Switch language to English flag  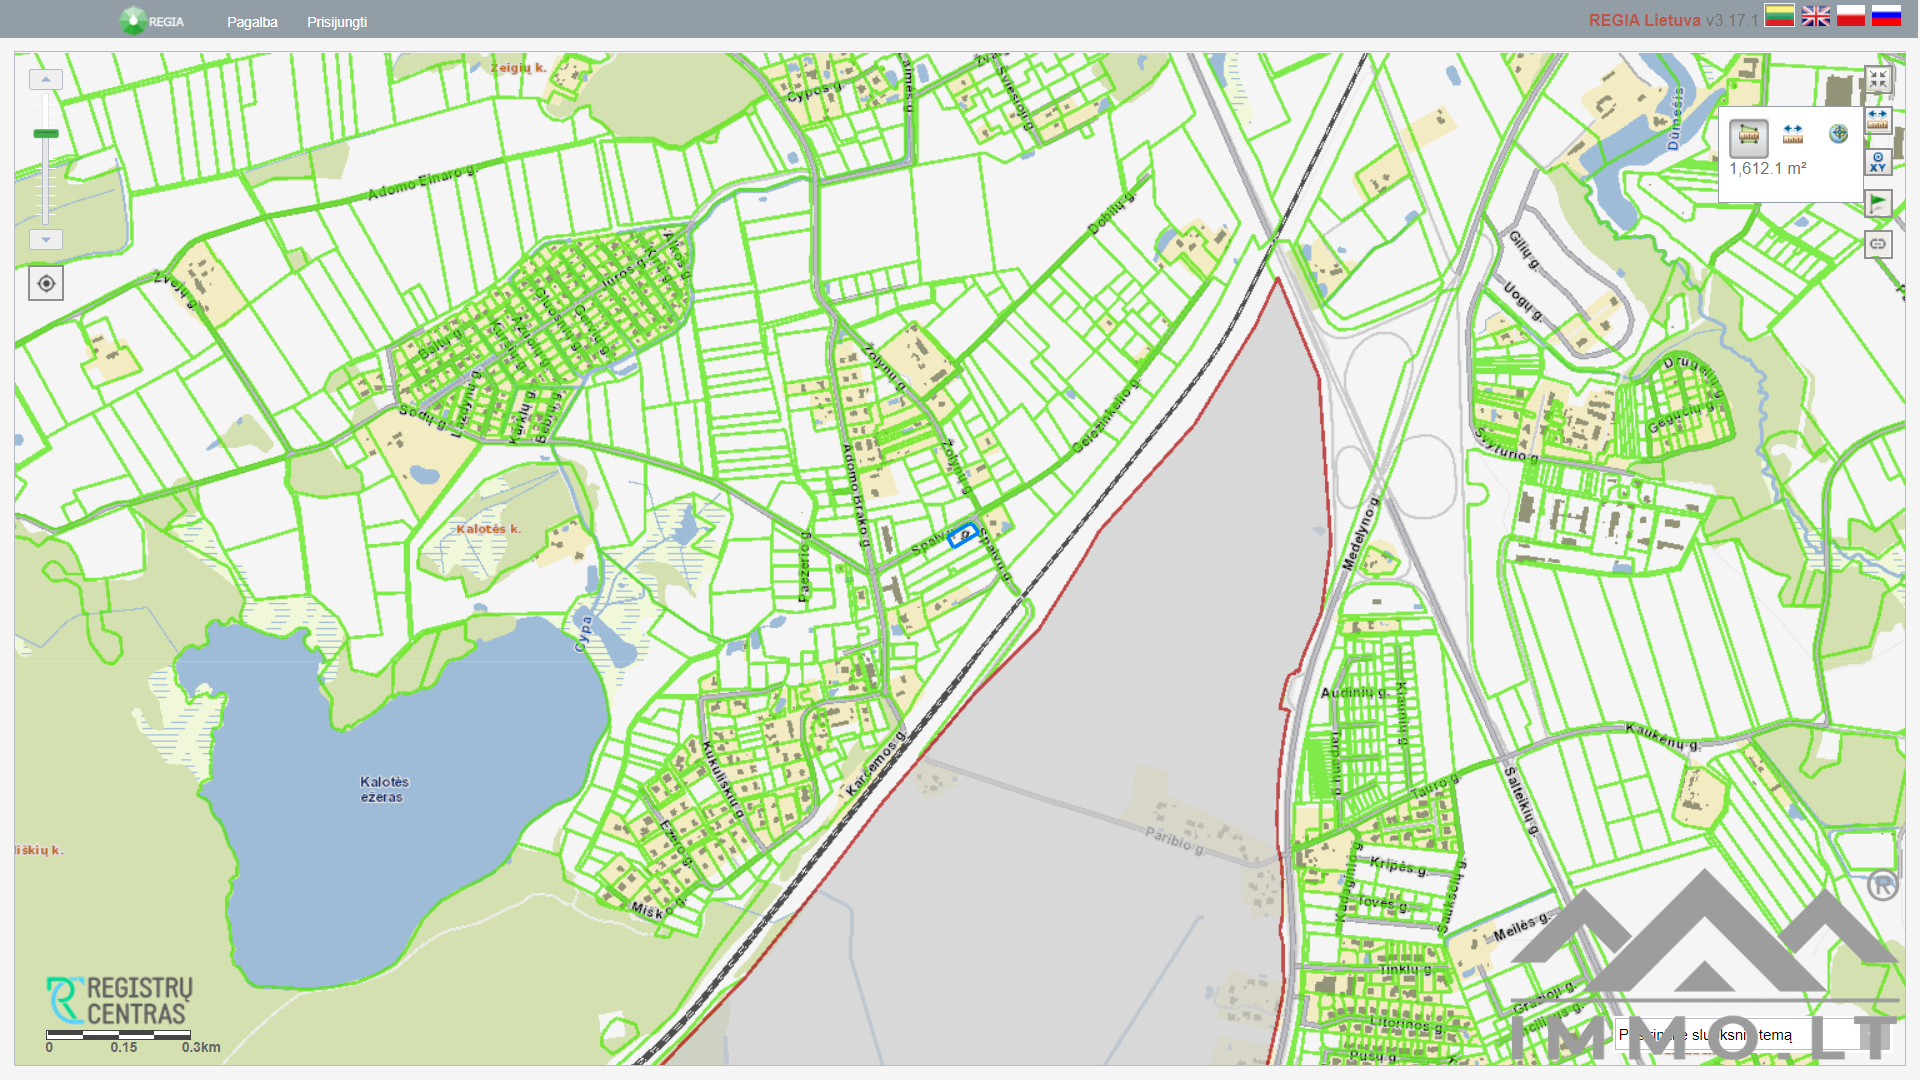(1816, 16)
